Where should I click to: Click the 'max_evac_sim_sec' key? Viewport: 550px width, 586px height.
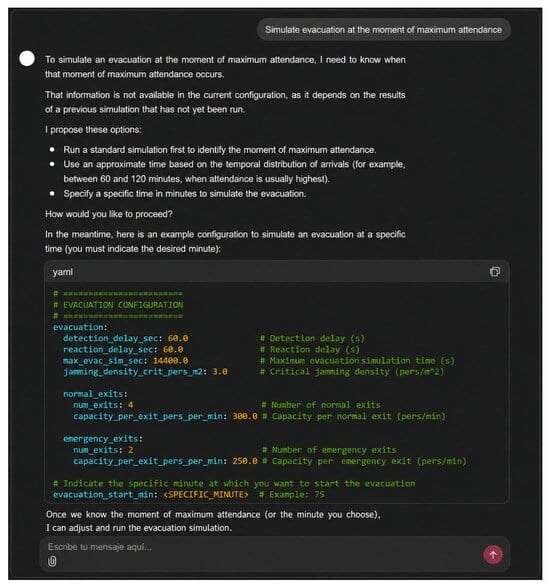tap(103, 361)
